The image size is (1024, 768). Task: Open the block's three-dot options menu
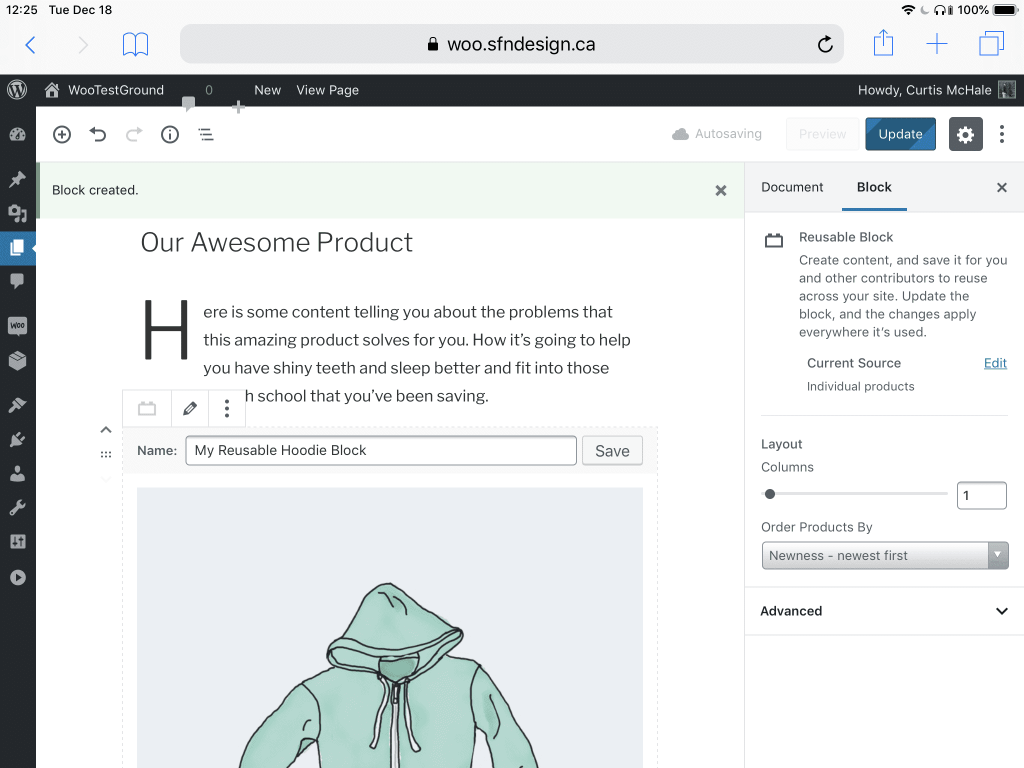click(x=227, y=408)
